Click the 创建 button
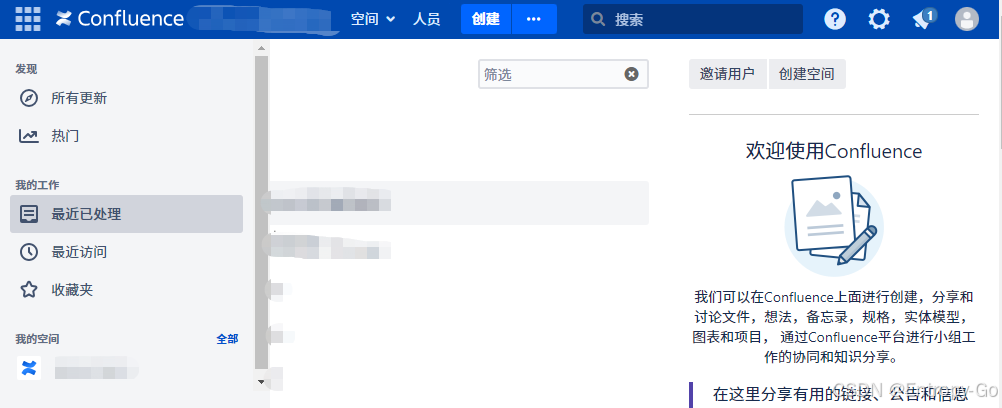This screenshot has height=408, width=1002. pyautogui.click(x=486, y=19)
